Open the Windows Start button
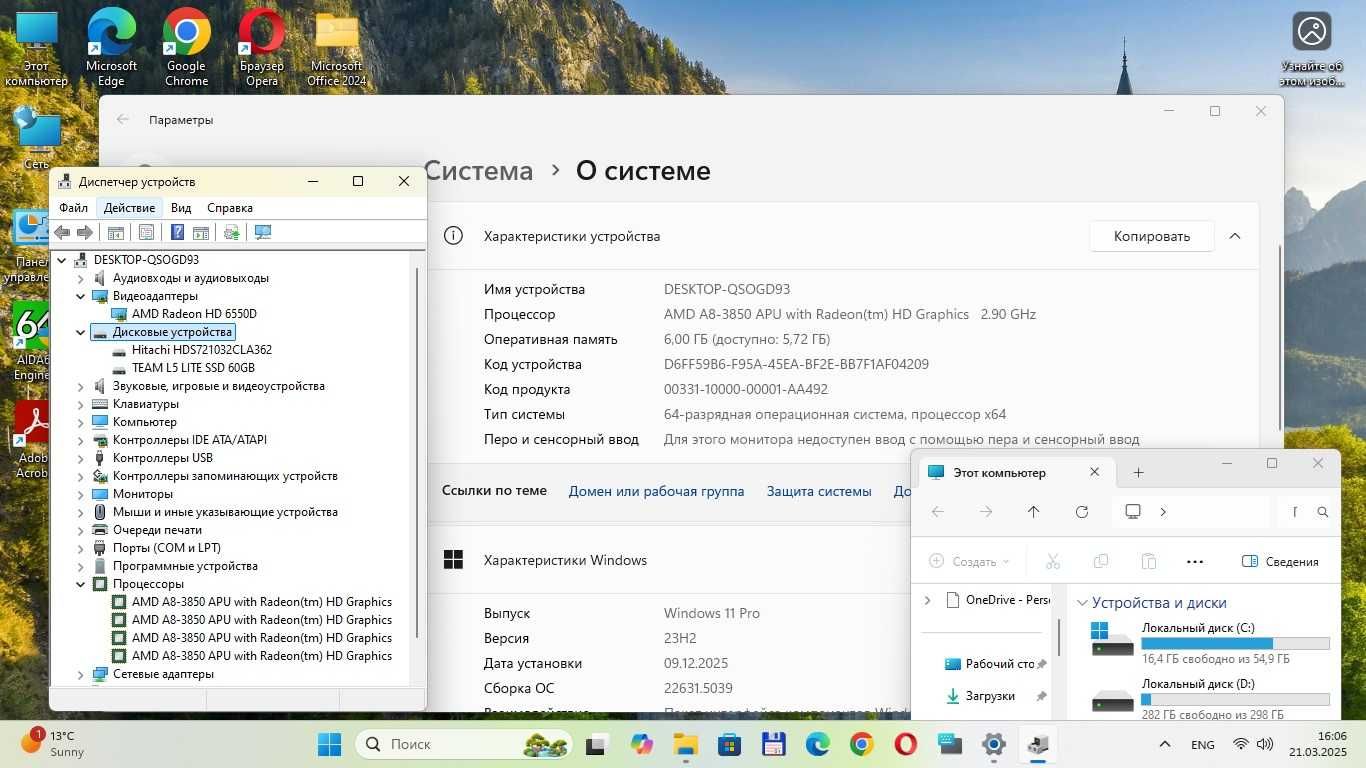This screenshot has width=1366, height=768. [329, 744]
